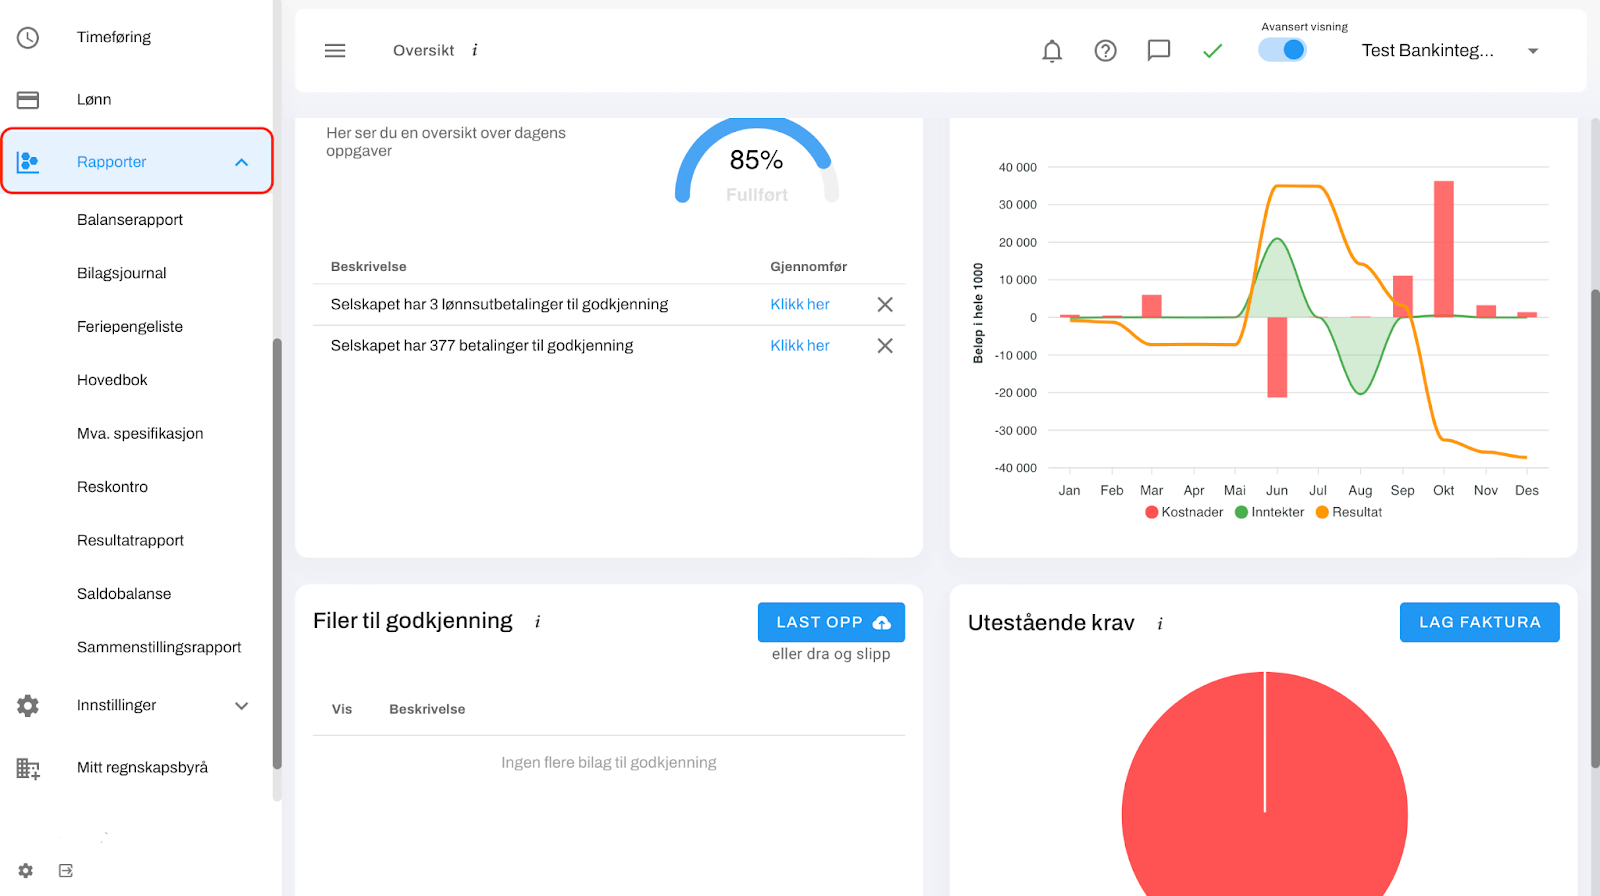Screen dimensions: 1600x896
Task: Toggle Inntekter series in chart legend
Action: coord(1270,512)
